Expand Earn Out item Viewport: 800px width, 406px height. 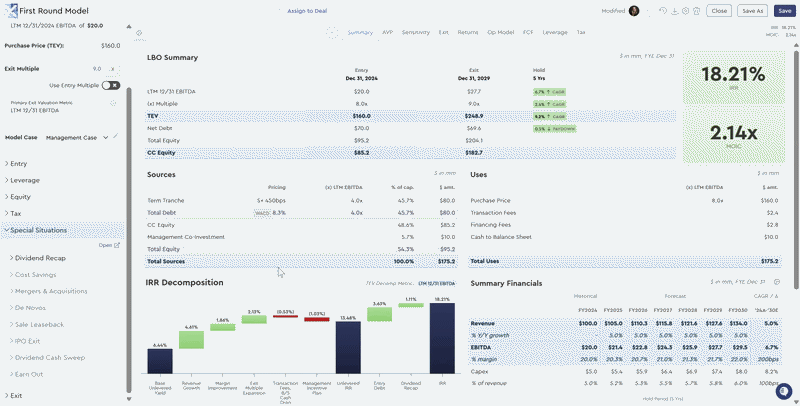click(x=27, y=374)
